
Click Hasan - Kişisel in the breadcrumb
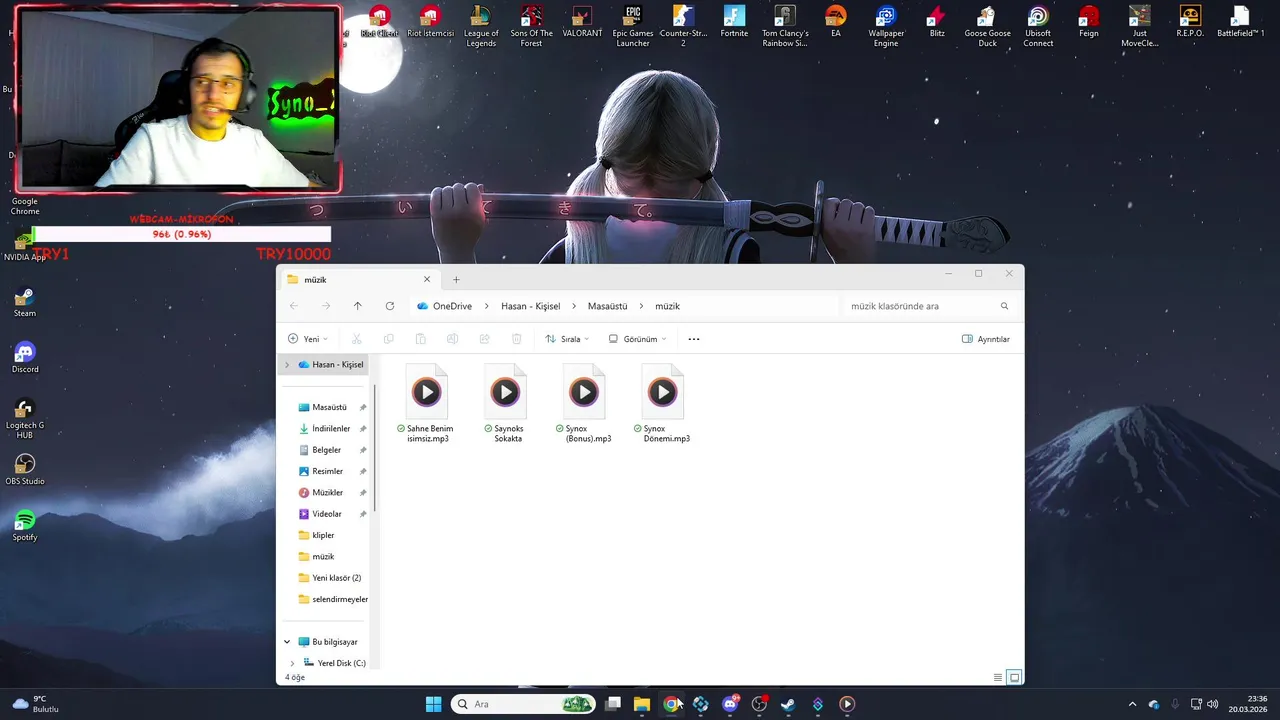pos(530,306)
